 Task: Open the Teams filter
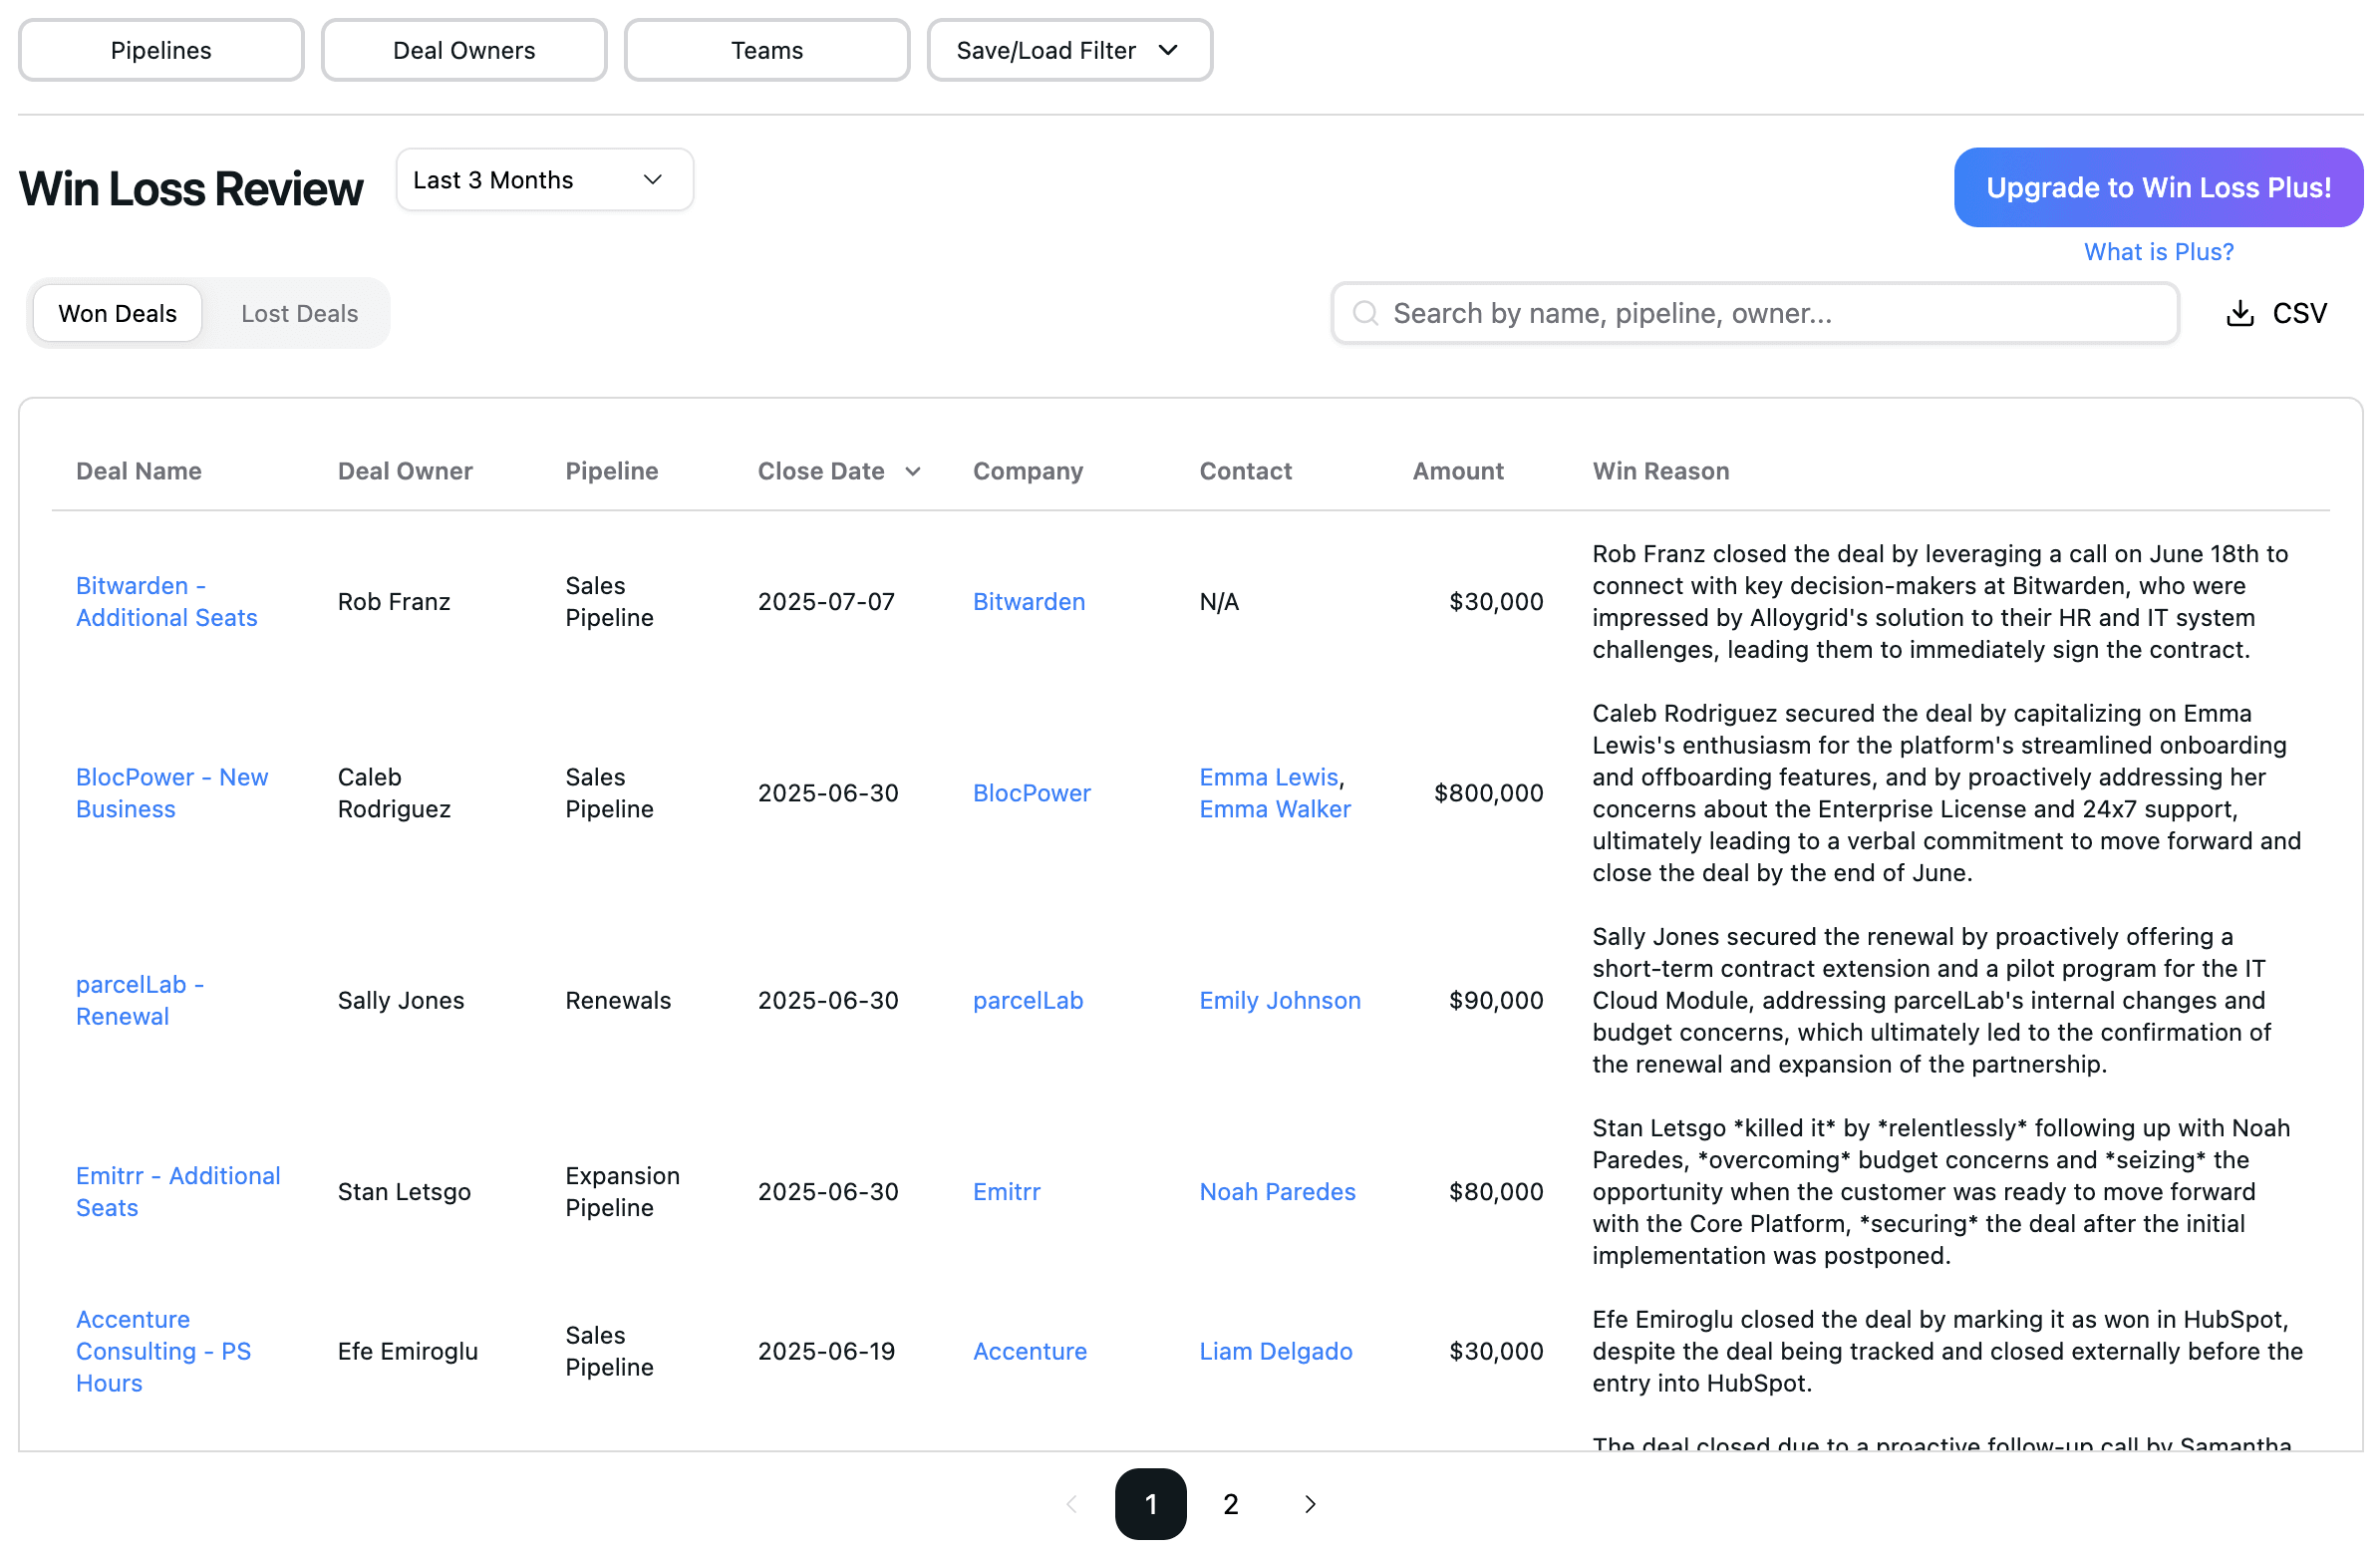[766, 49]
